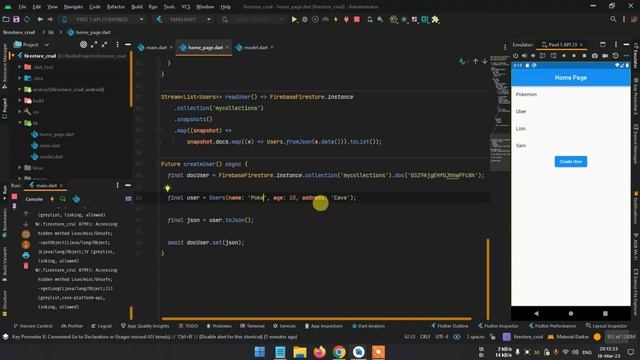Click the Debug bug icon in the toolbar
The image size is (640, 360).
(304, 19)
